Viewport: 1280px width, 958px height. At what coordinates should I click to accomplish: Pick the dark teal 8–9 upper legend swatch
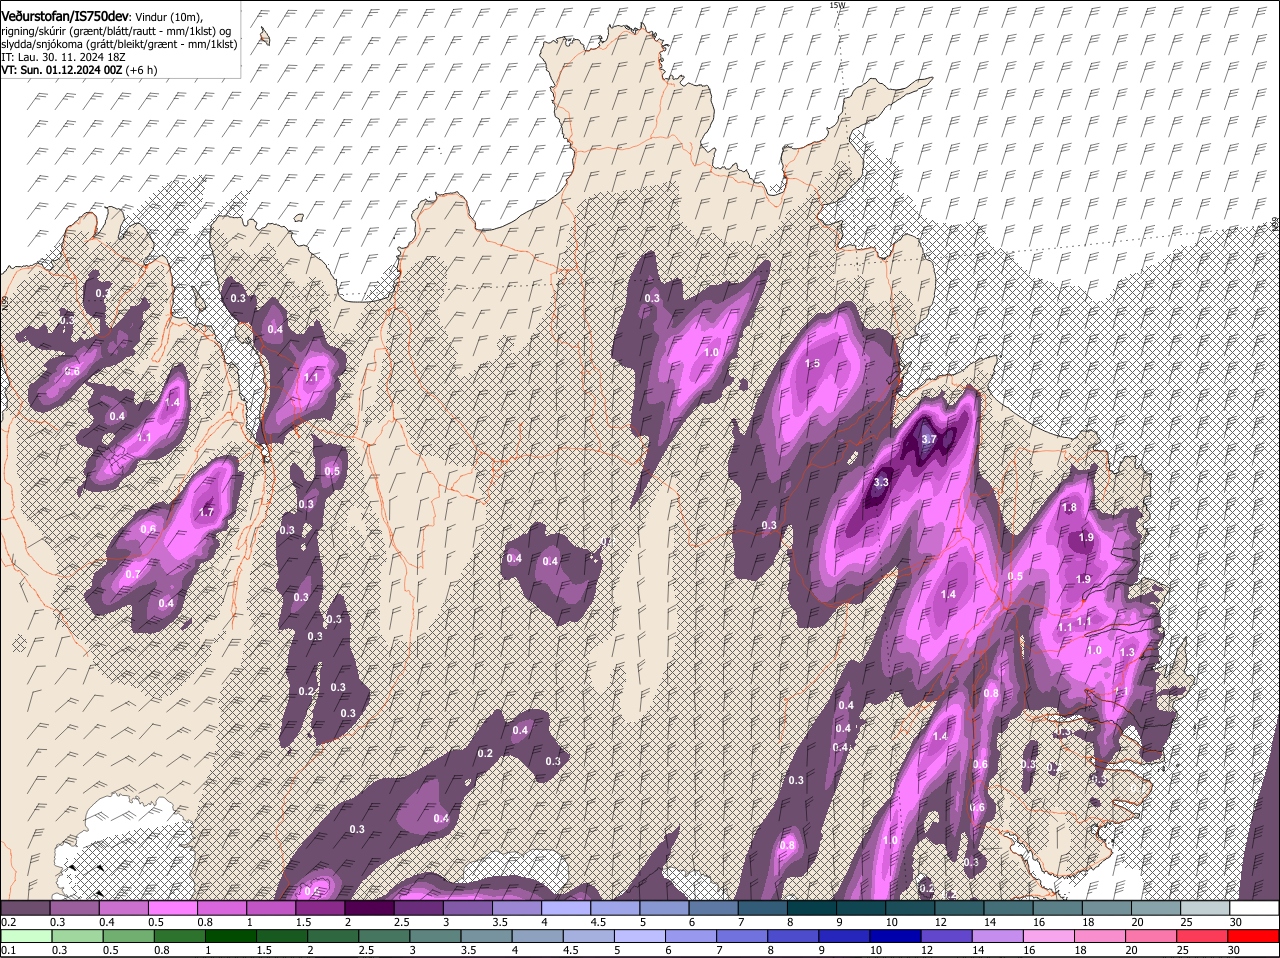(x=812, y=908)
